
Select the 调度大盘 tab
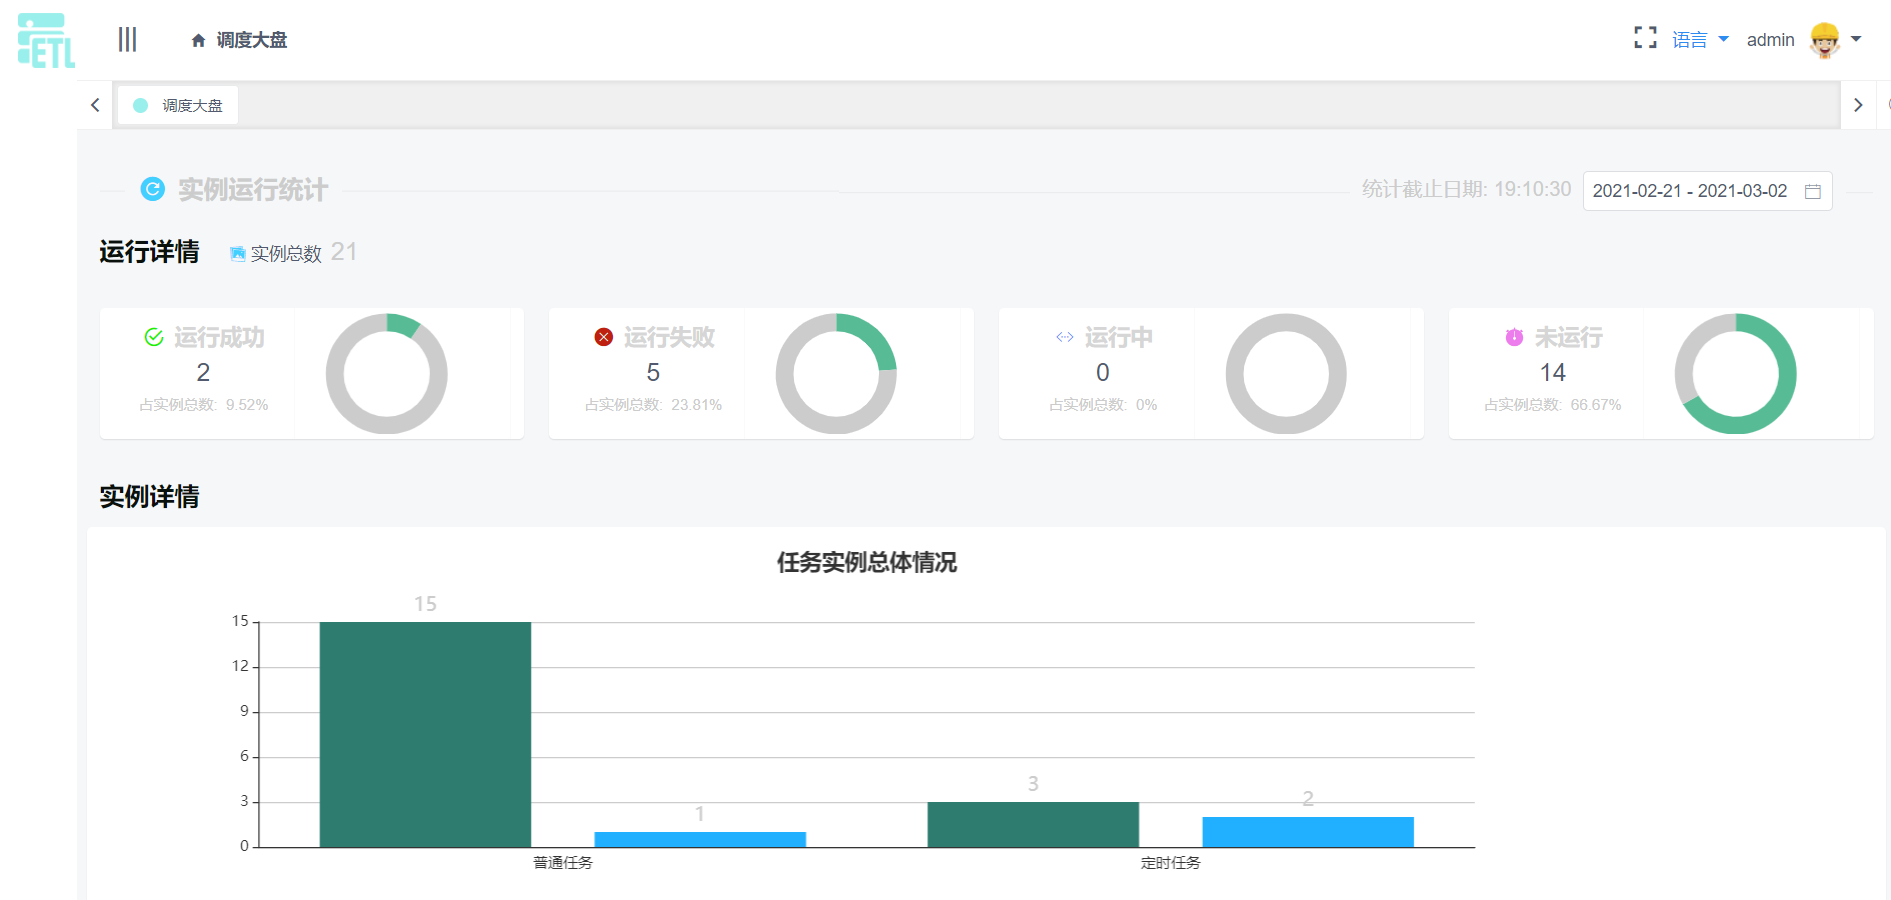point(177,104)
